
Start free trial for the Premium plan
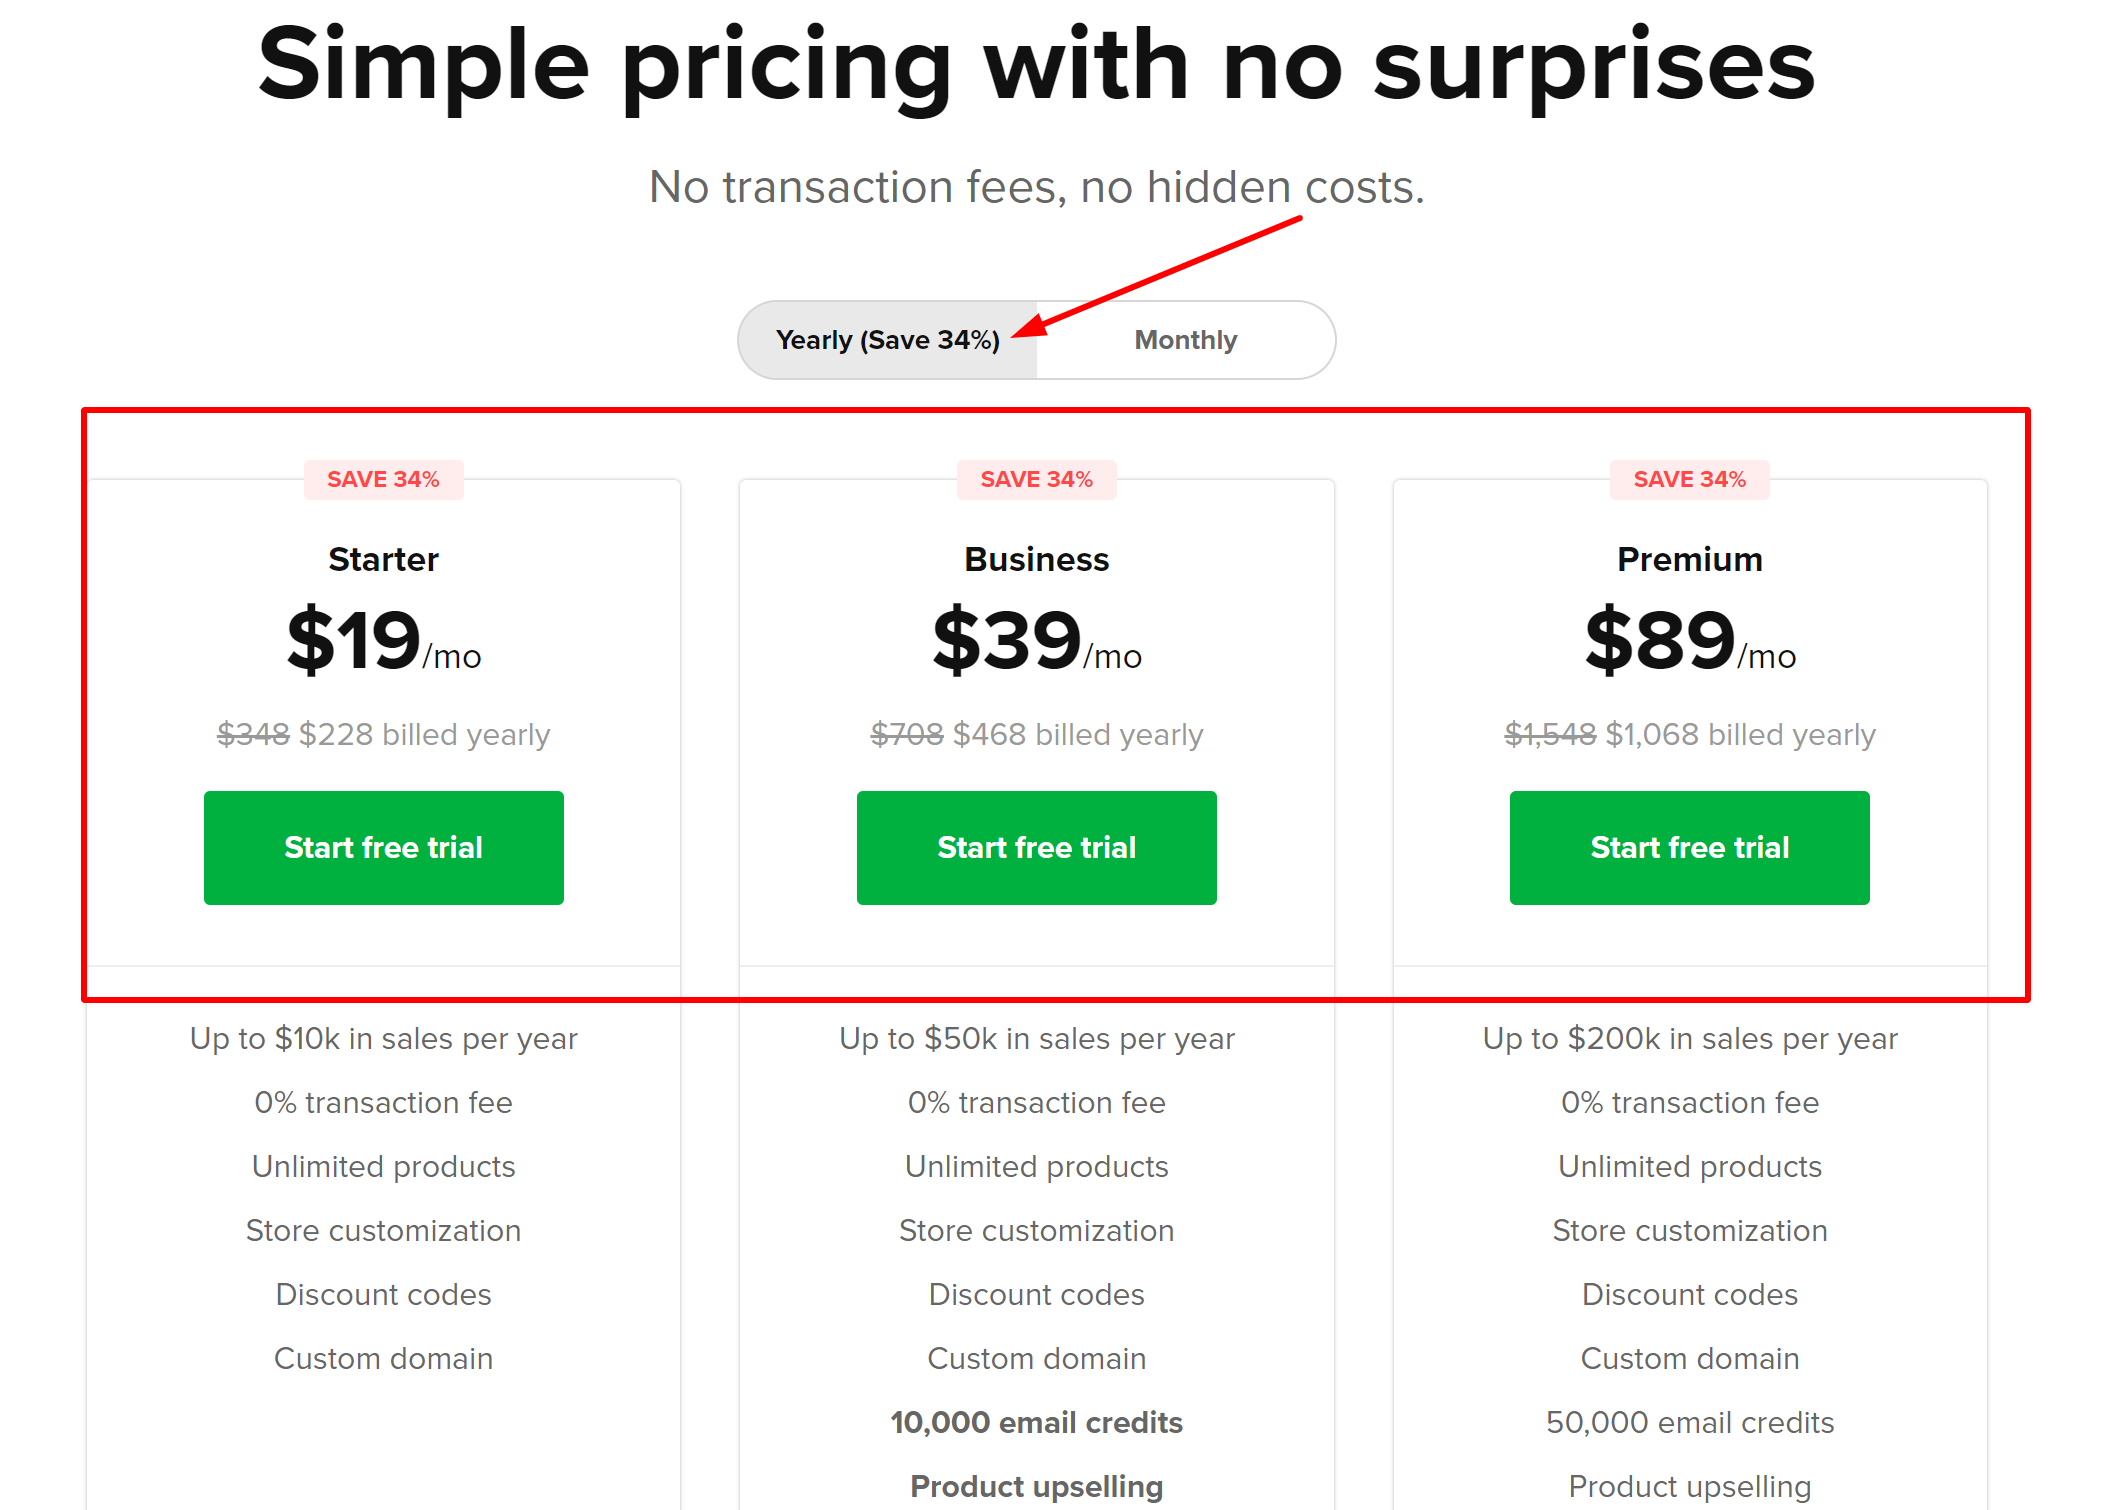(1689, 847)
